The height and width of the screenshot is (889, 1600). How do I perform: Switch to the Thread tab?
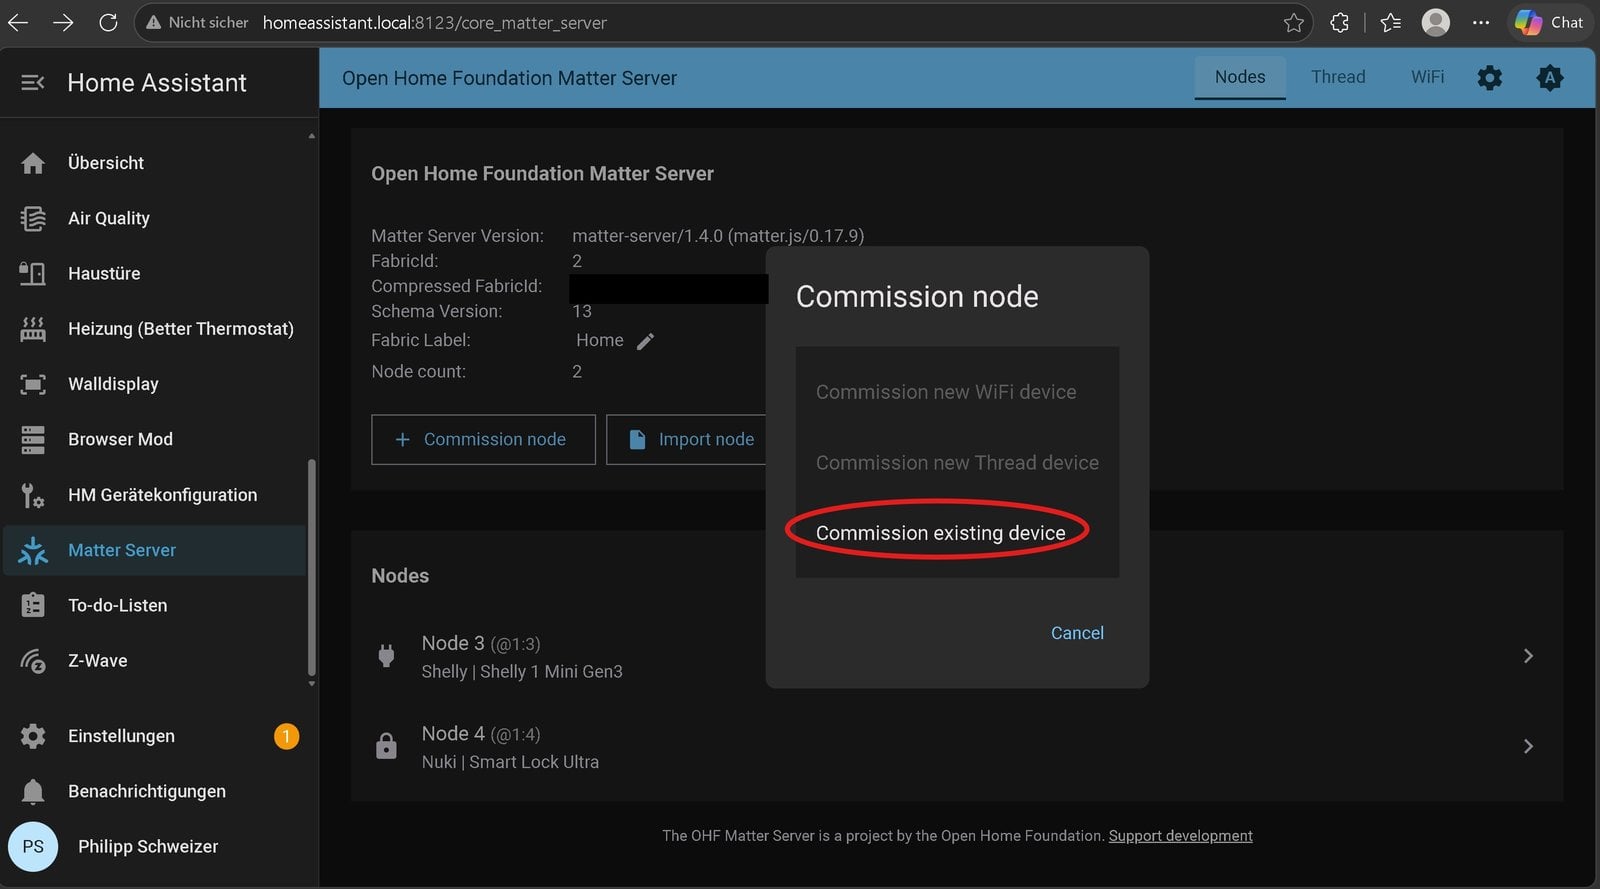pos(1338,77)
